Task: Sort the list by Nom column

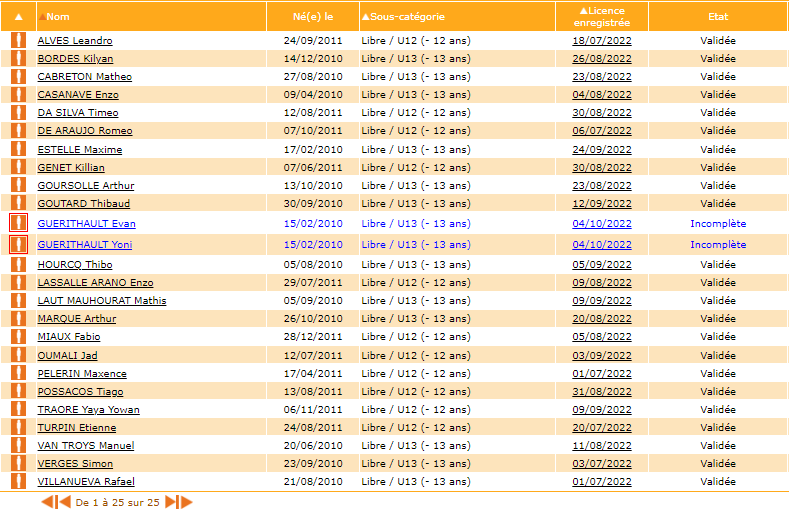Action: (58, 17)
